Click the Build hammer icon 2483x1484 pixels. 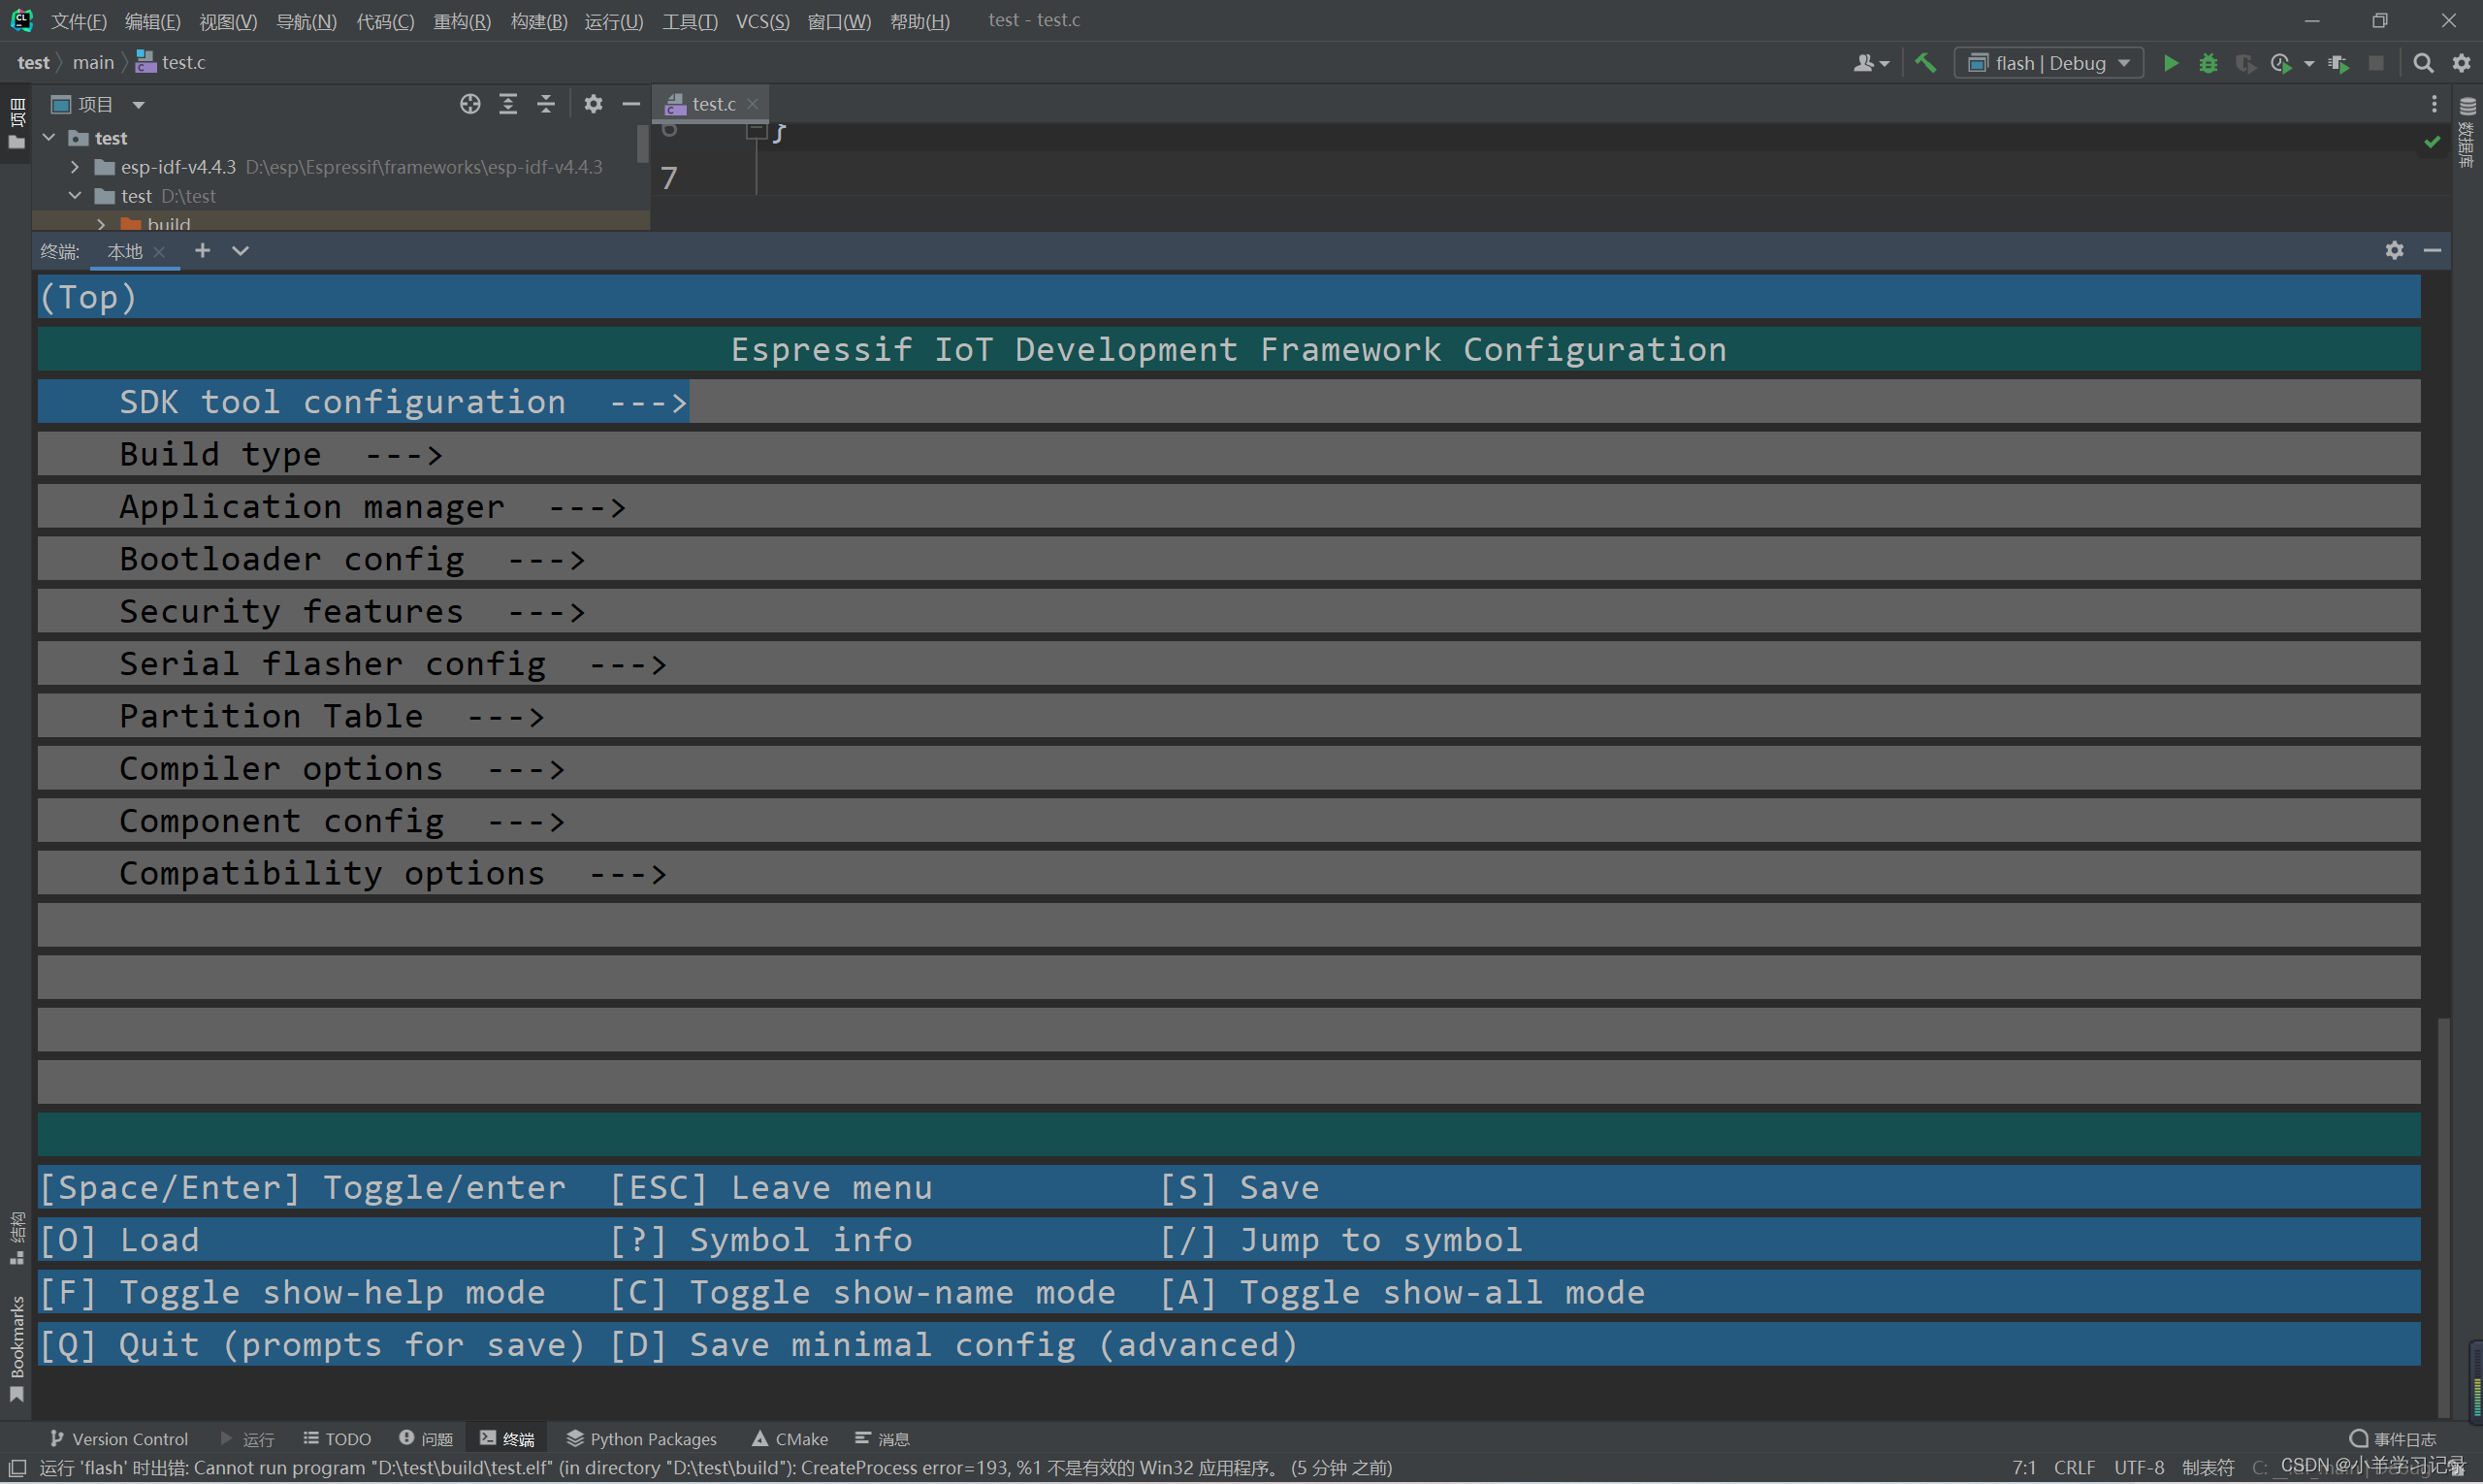tap(1924, 63)
